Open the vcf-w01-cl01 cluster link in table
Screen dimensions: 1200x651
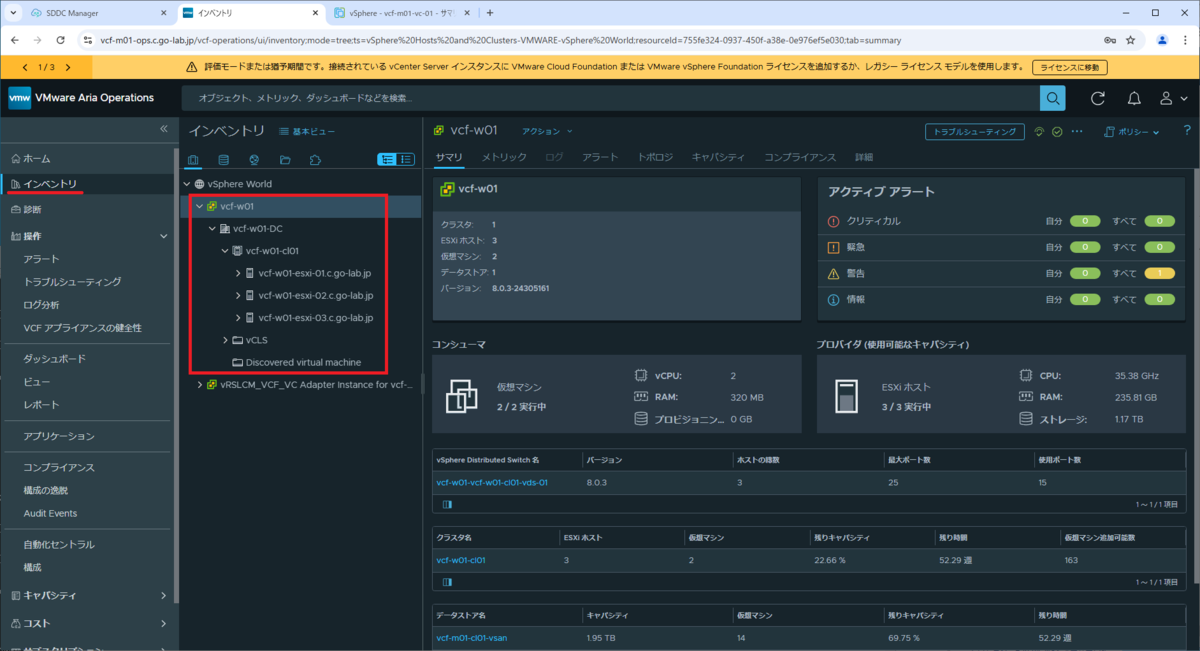[461, 560]
